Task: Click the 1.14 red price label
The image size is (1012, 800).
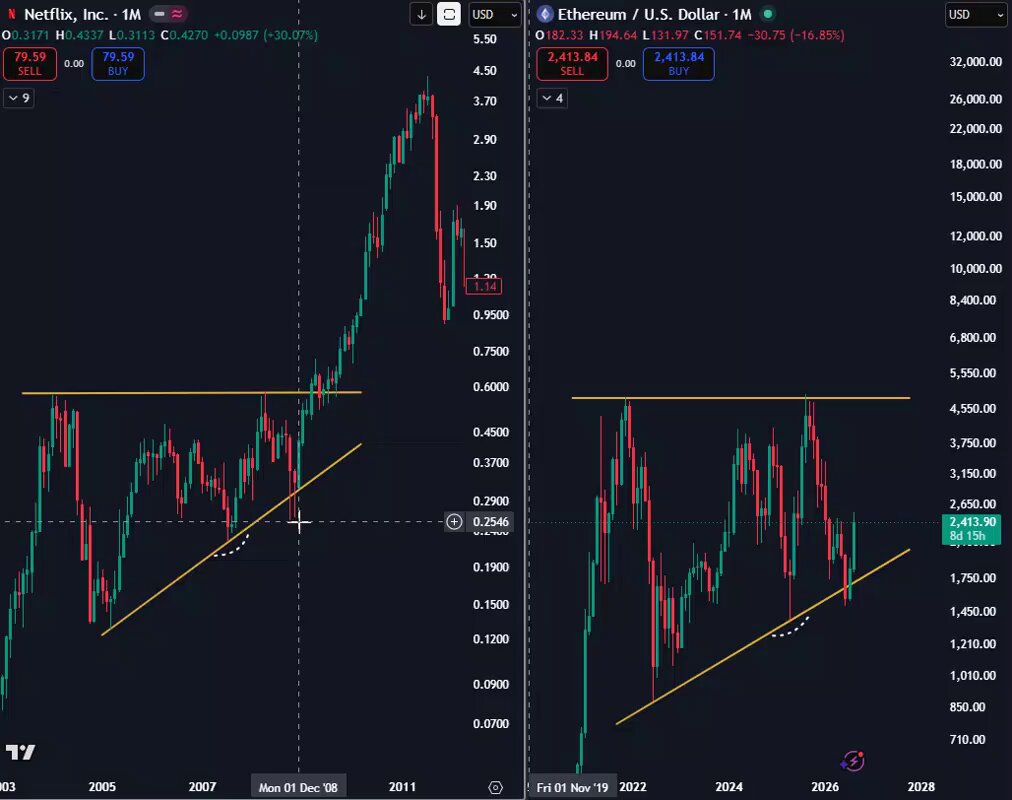Action: 484,286
